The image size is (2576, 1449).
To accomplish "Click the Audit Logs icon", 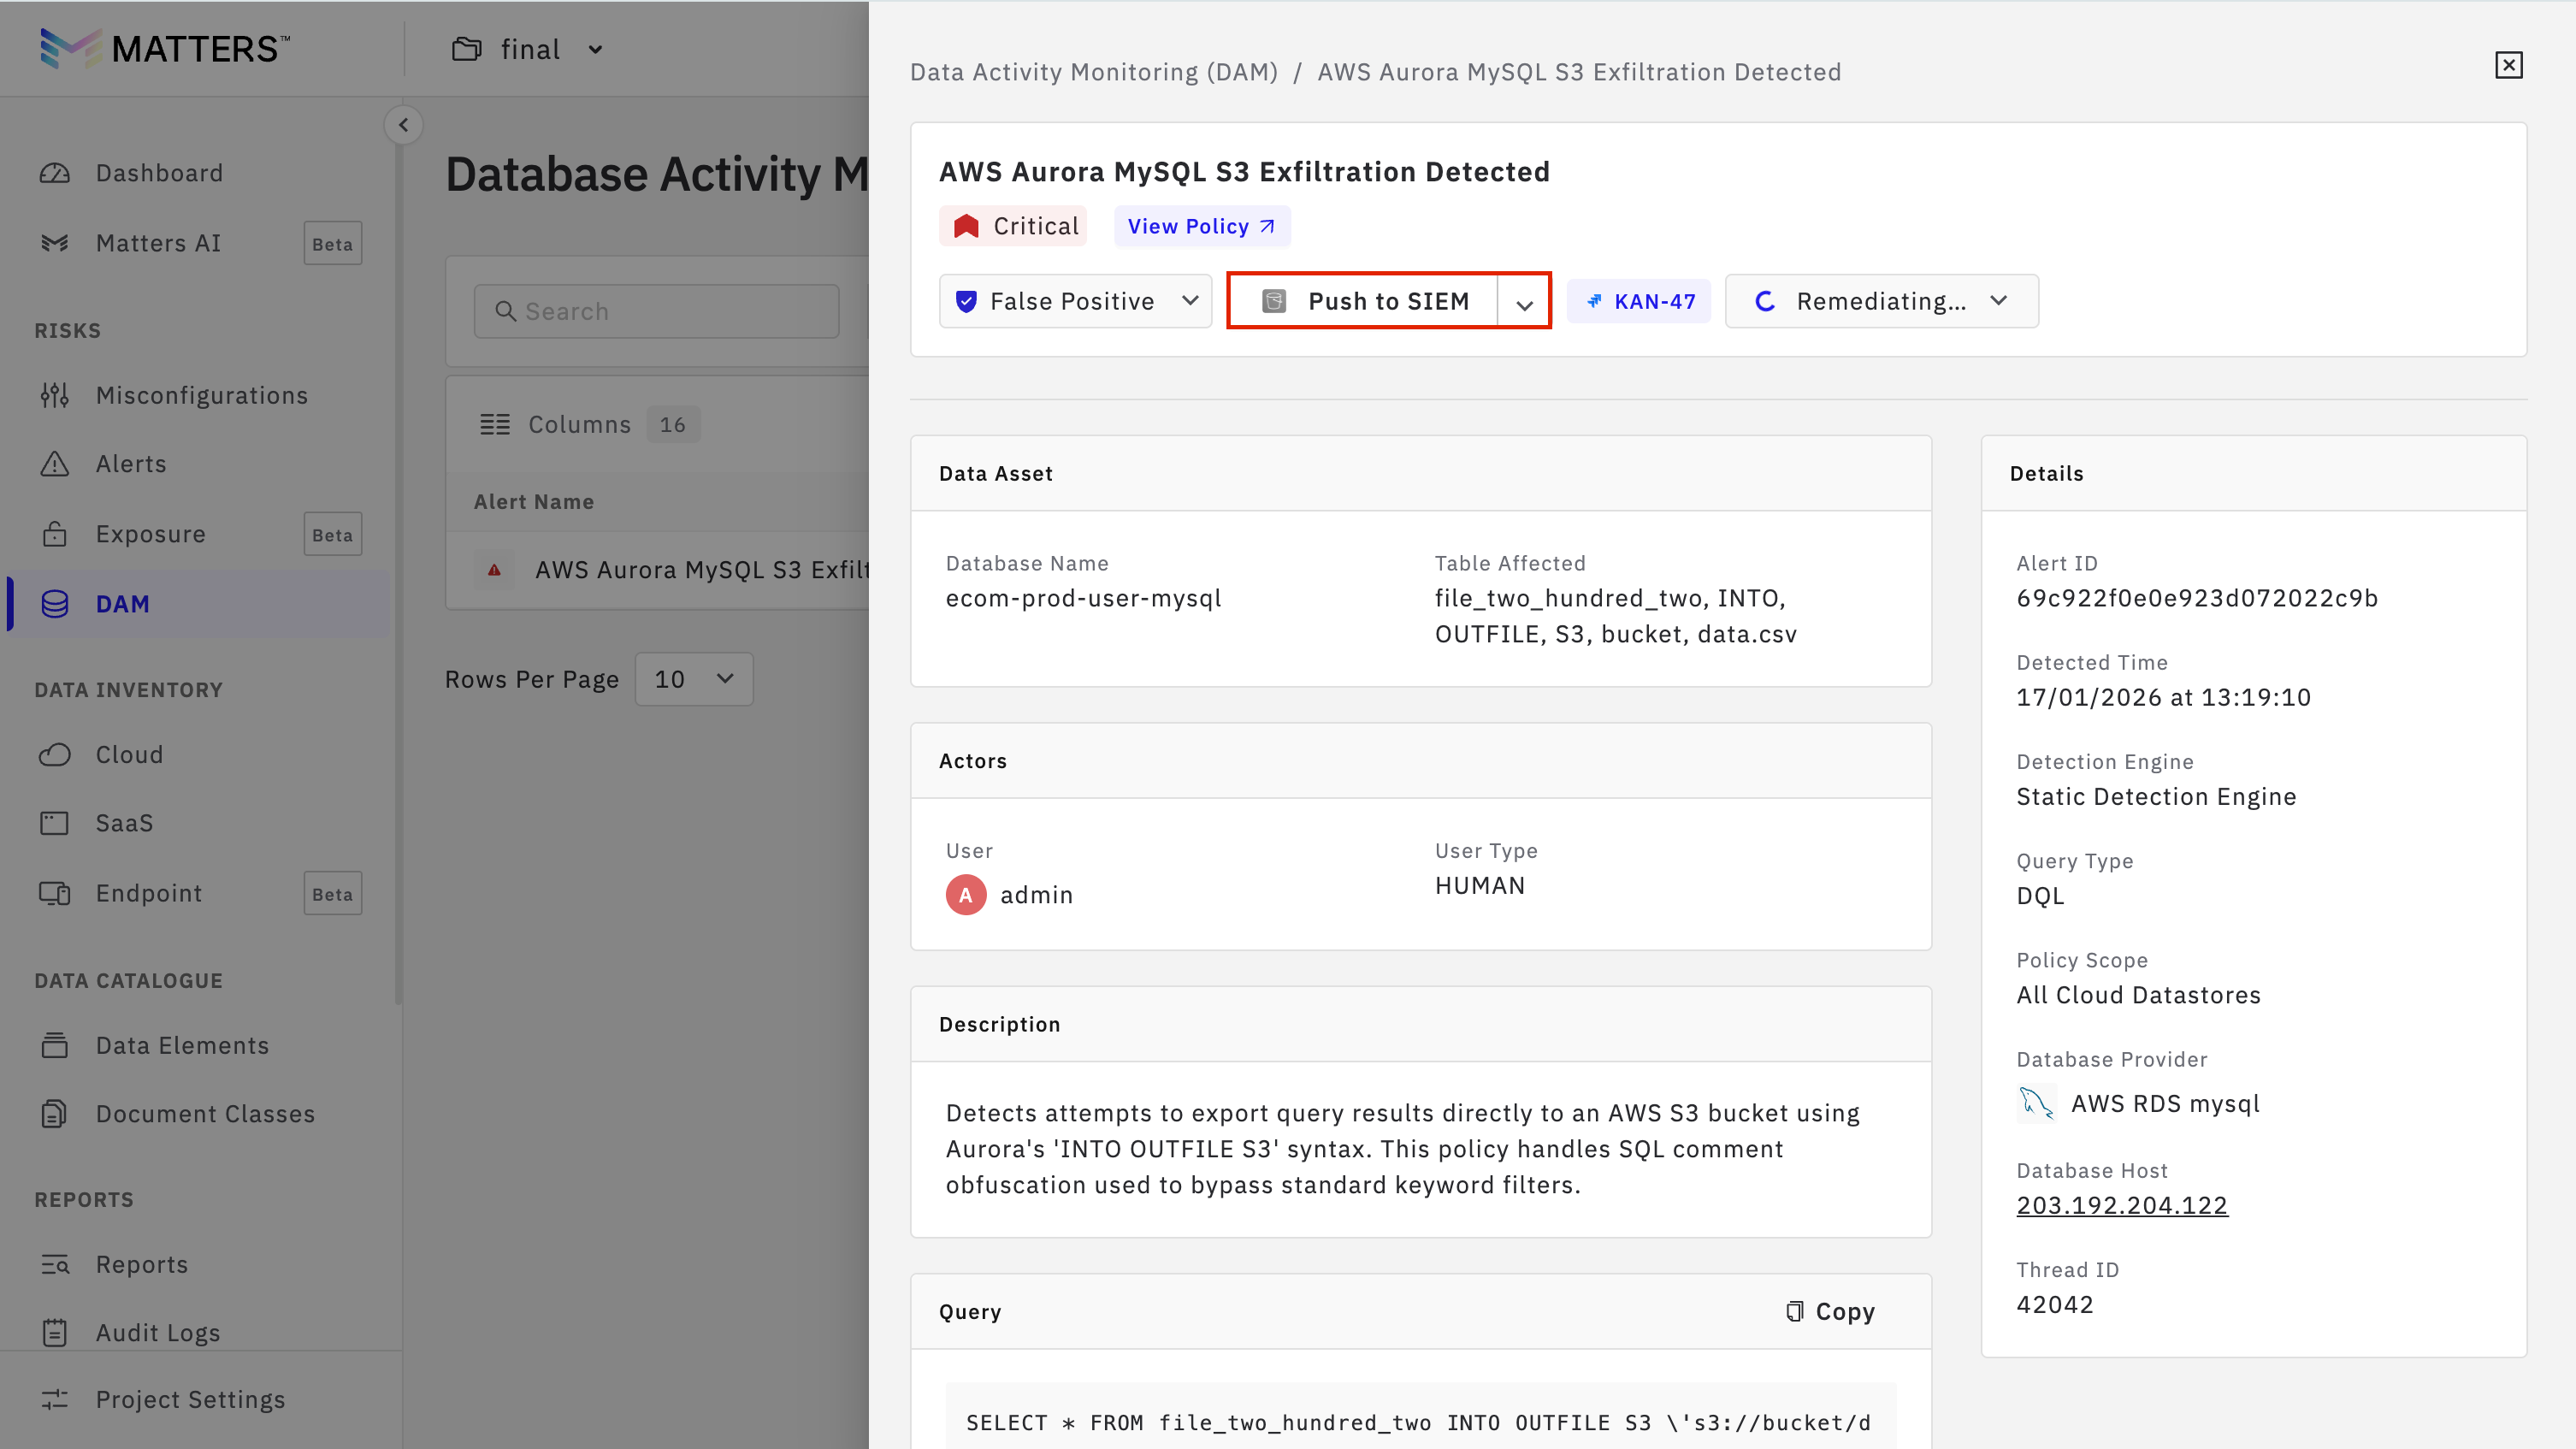I will (x=55, y=1332).
